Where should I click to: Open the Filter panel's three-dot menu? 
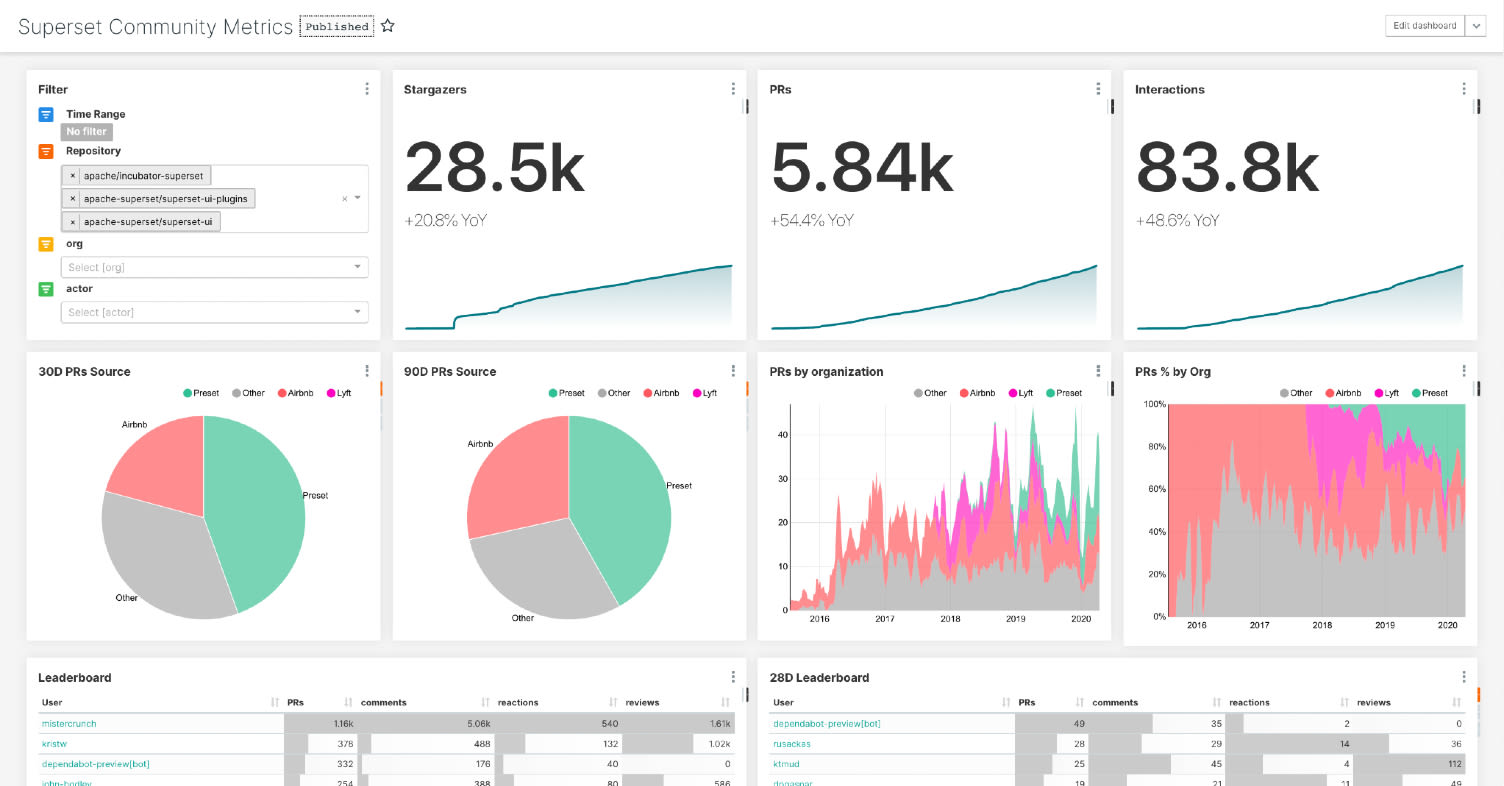[367, 89]
